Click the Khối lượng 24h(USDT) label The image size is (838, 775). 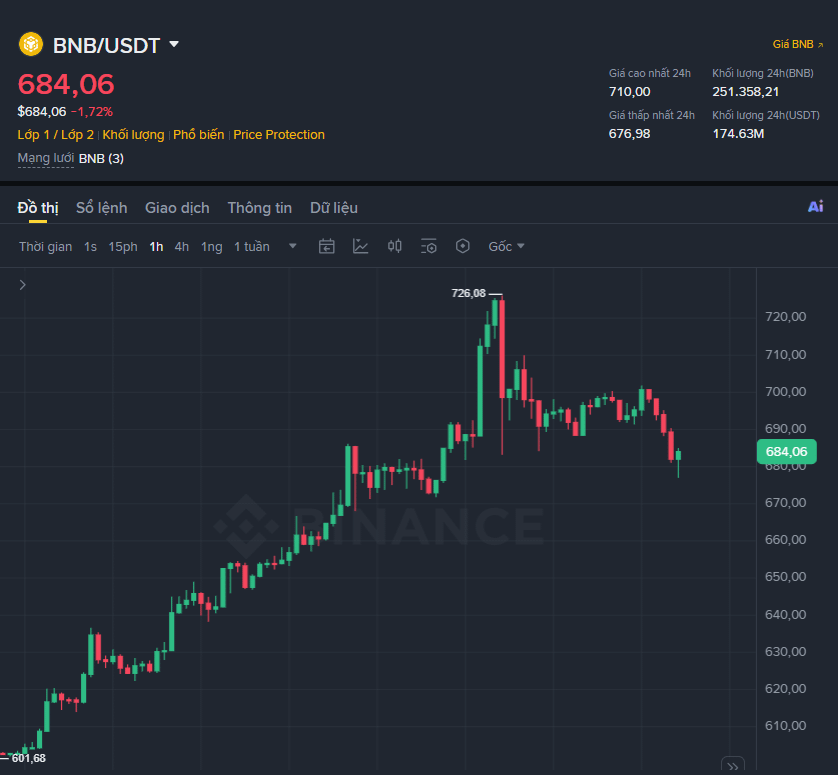tap(766, 115)
